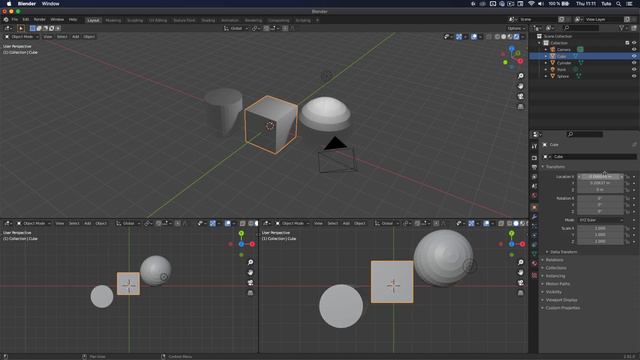Expand Camera row in outliner
This screenshot has height=360, width=640.
pos(546,49)
